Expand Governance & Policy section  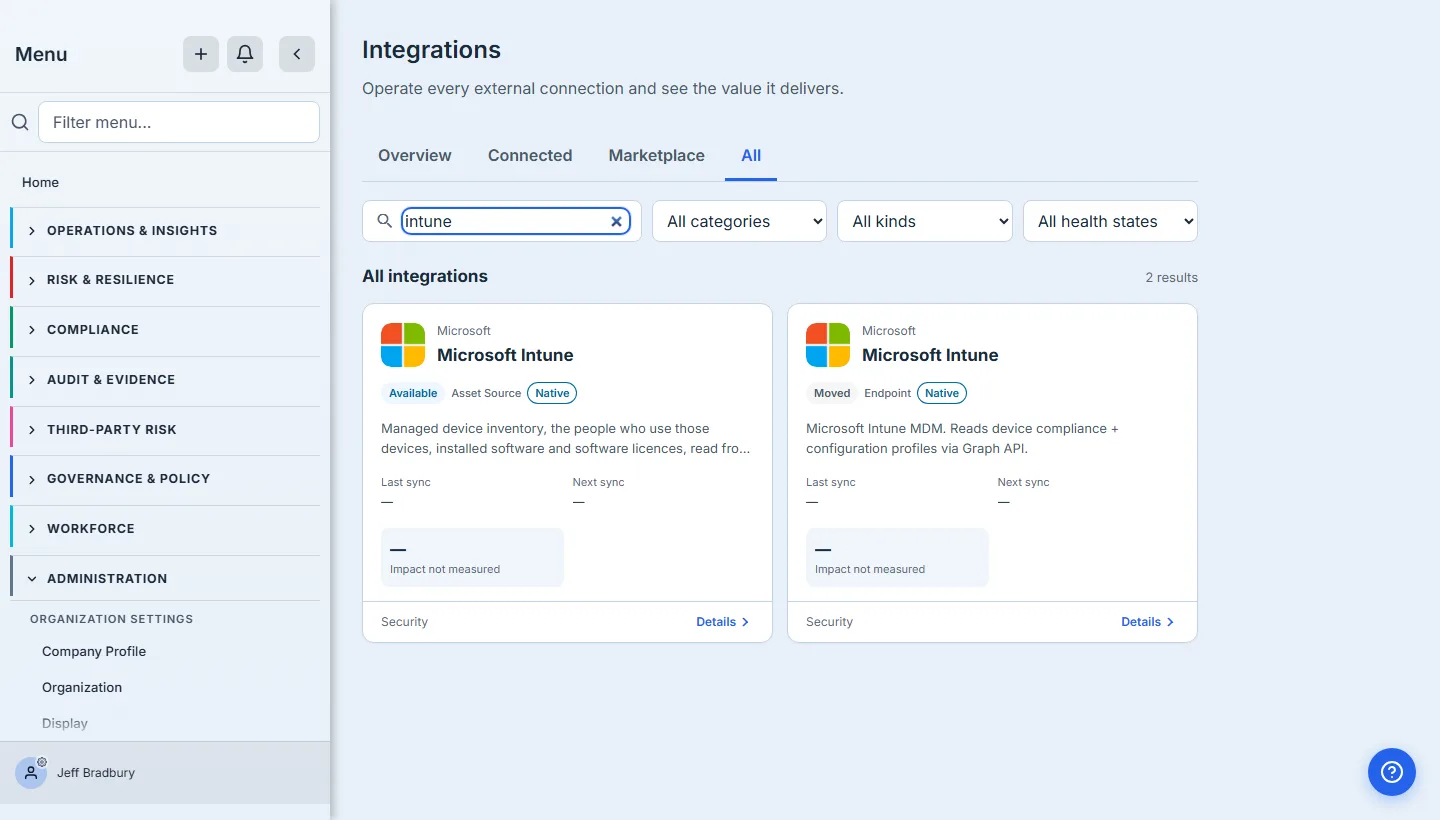165,479
